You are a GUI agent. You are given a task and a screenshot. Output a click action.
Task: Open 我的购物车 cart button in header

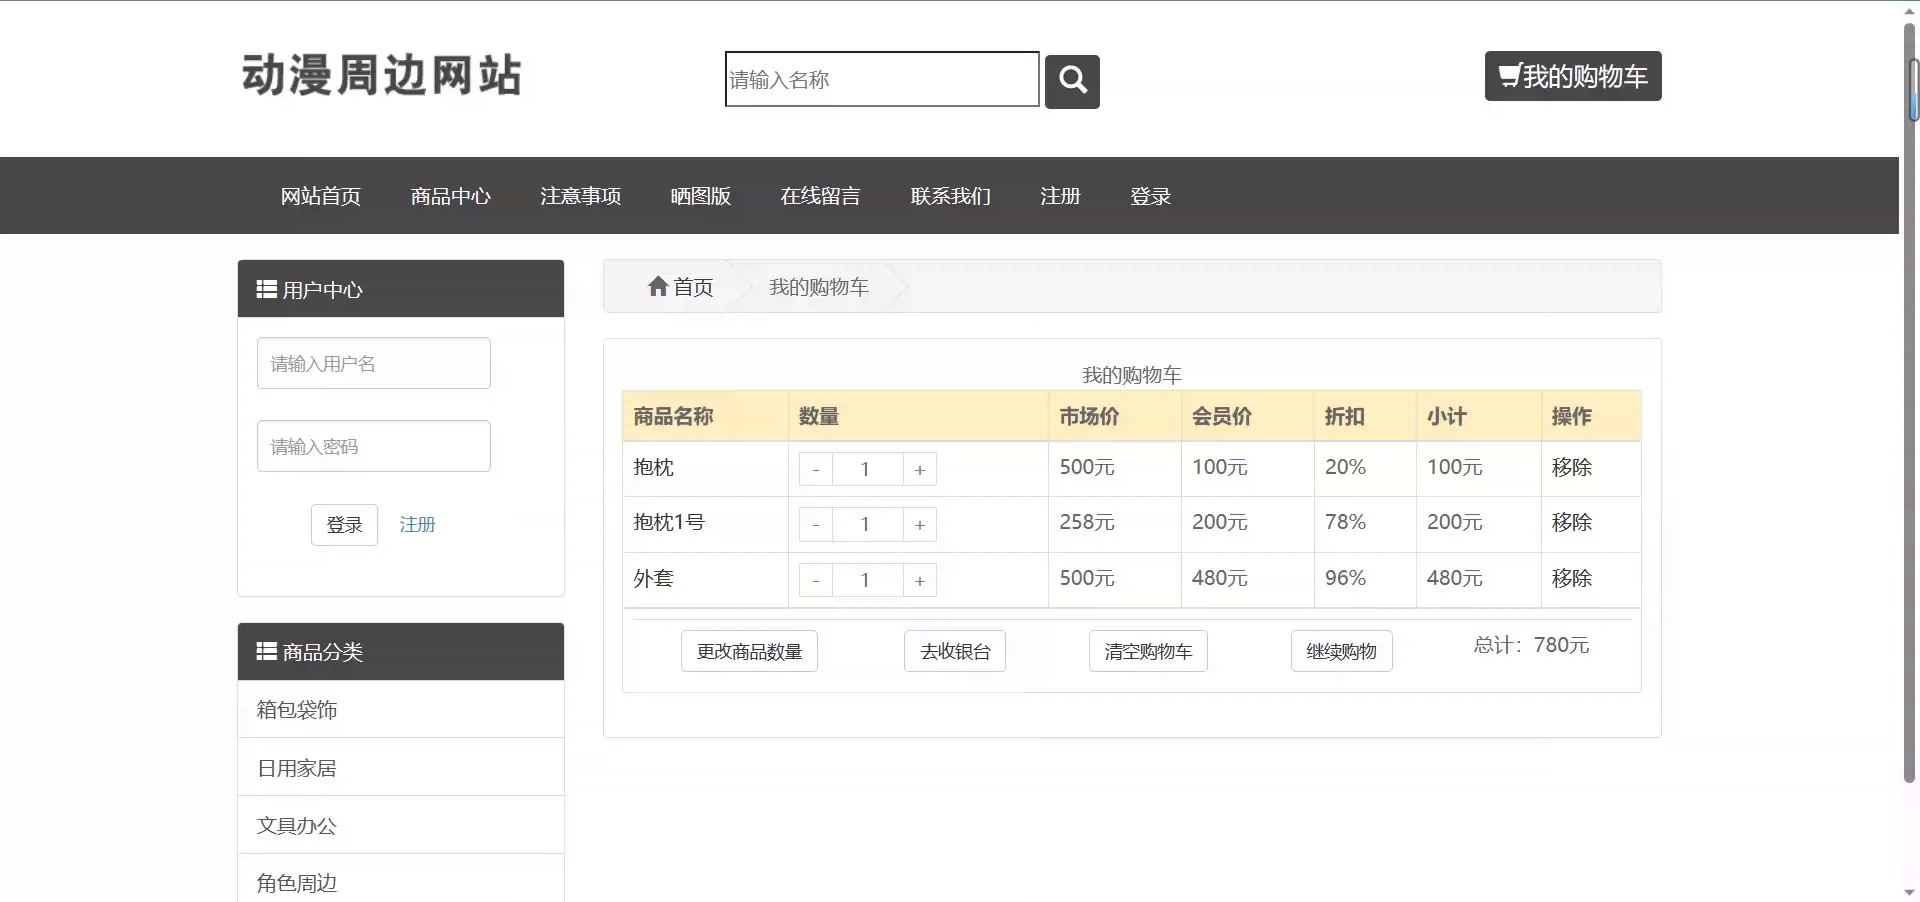pos(1572,76)
